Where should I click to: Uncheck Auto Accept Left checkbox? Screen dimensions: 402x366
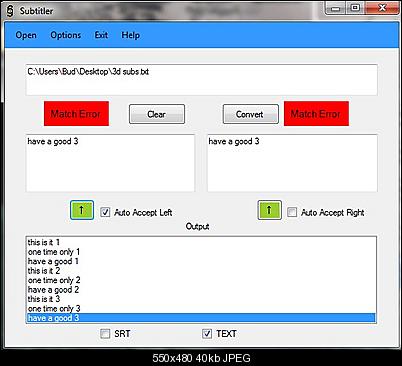[x=105, y=212]
